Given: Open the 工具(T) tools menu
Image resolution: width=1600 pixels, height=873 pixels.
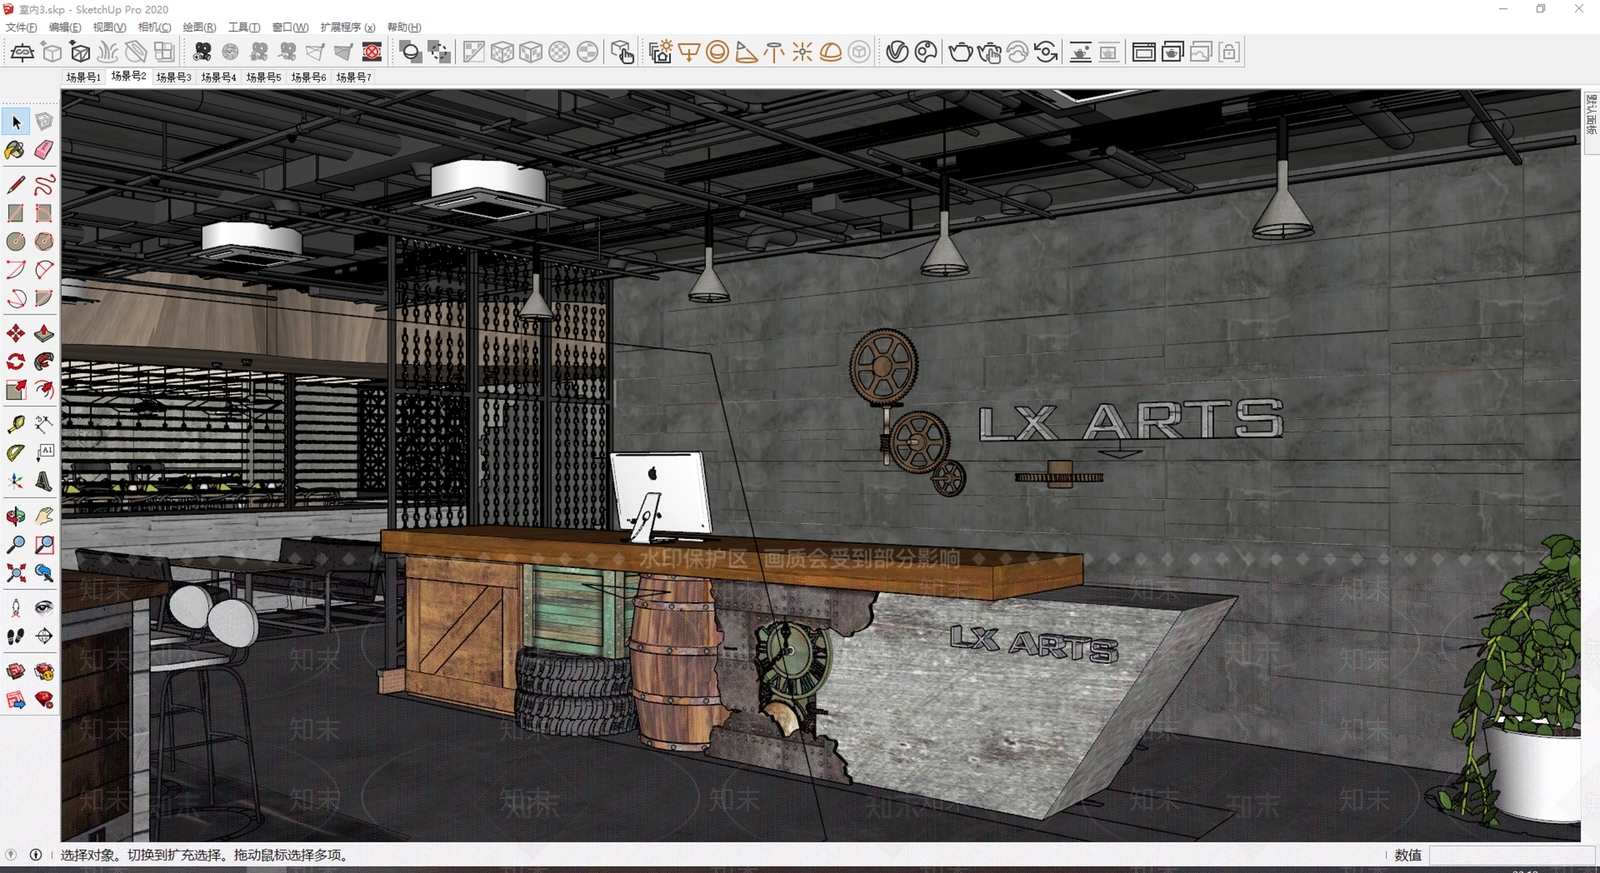Looking at the screenshot, I should click(x=244, y=27).
